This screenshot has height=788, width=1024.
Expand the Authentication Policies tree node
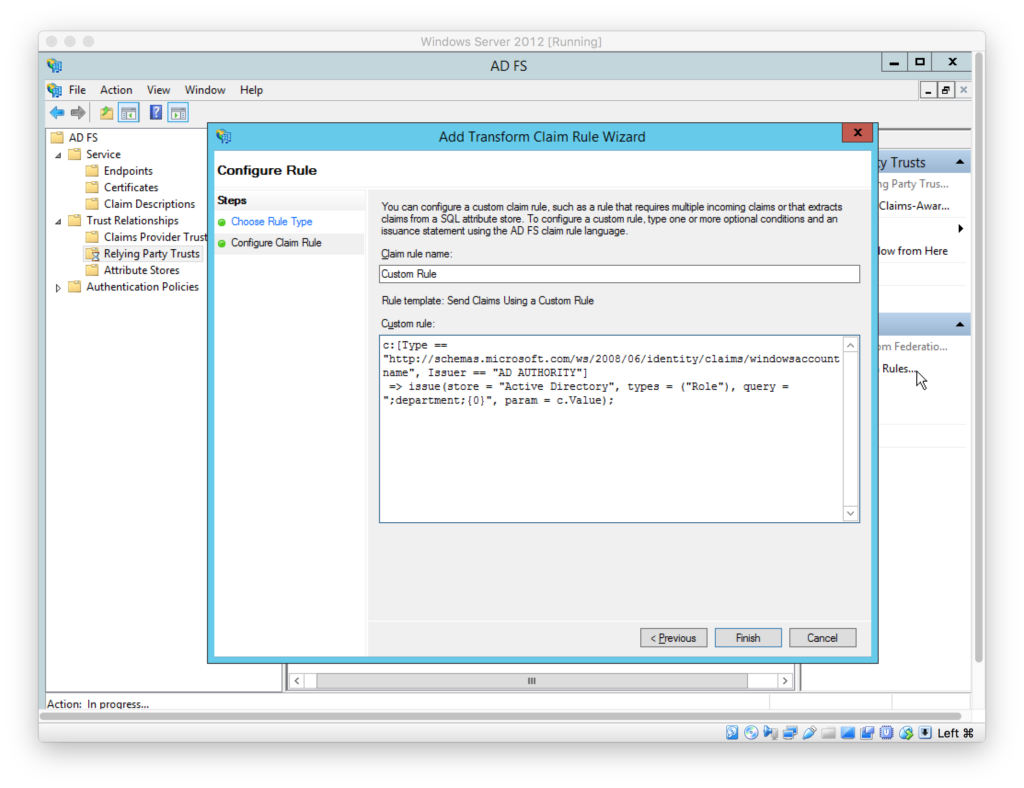pyautogui.click(x=59, y=287)
